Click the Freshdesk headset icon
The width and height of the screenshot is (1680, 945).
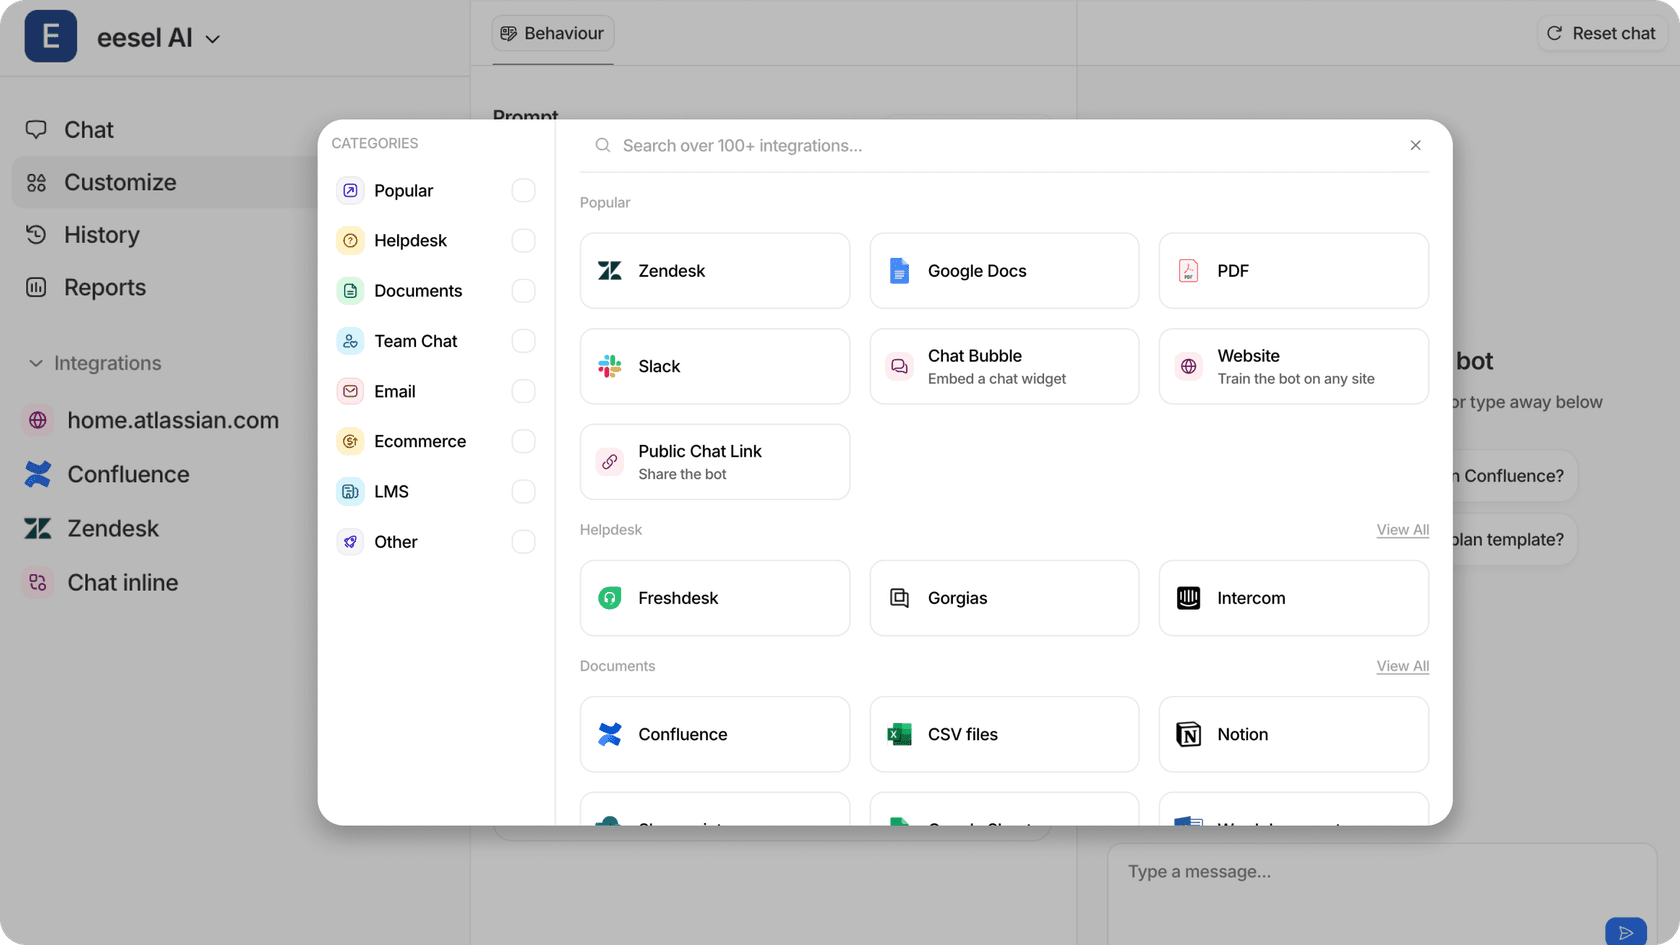(610, 598)
